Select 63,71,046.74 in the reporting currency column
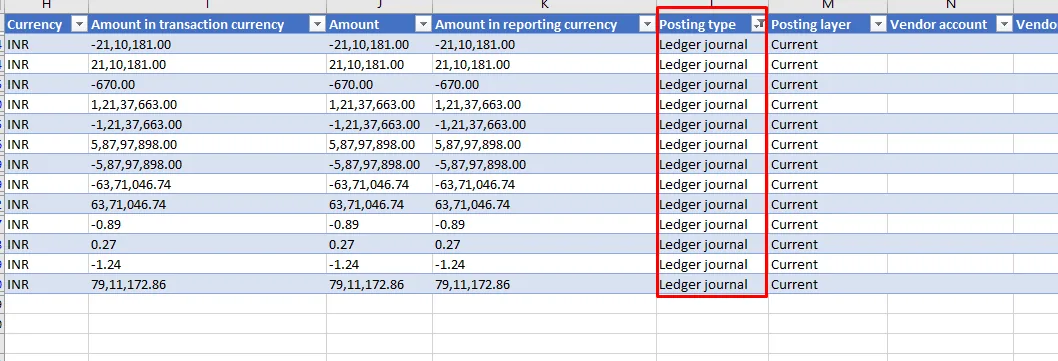 (545, 204)
